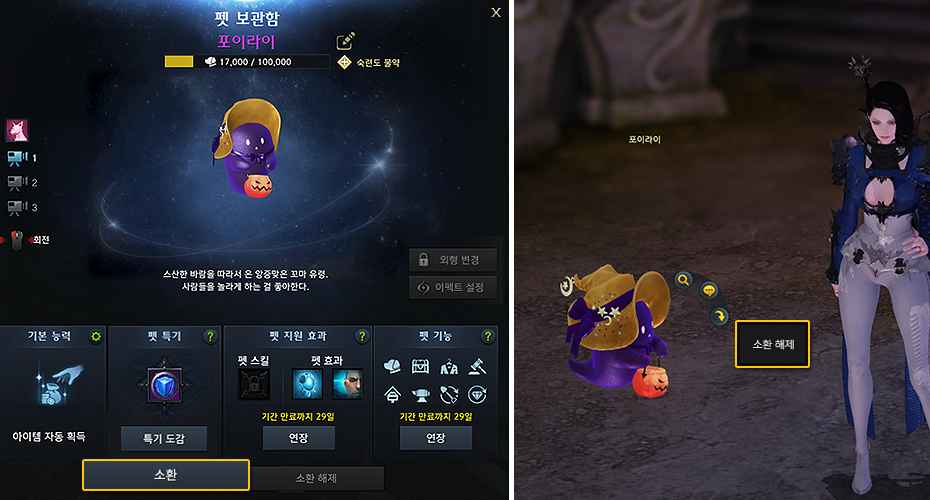Click the 숙련도 물약 potion icon
The height and width of the screenshot is (500, 930).
click(344, 62)
